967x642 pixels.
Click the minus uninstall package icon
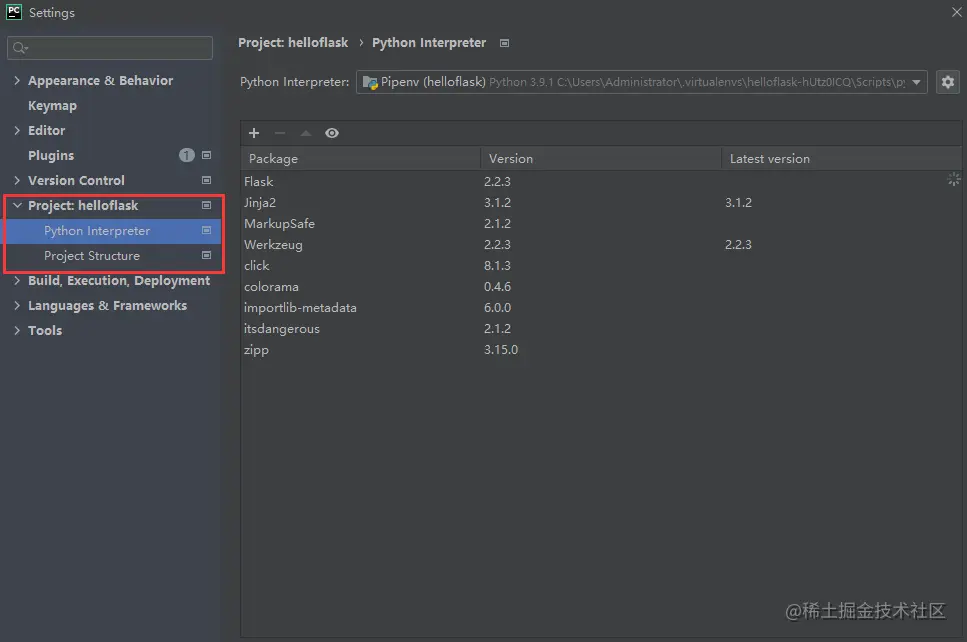point(280,133)
